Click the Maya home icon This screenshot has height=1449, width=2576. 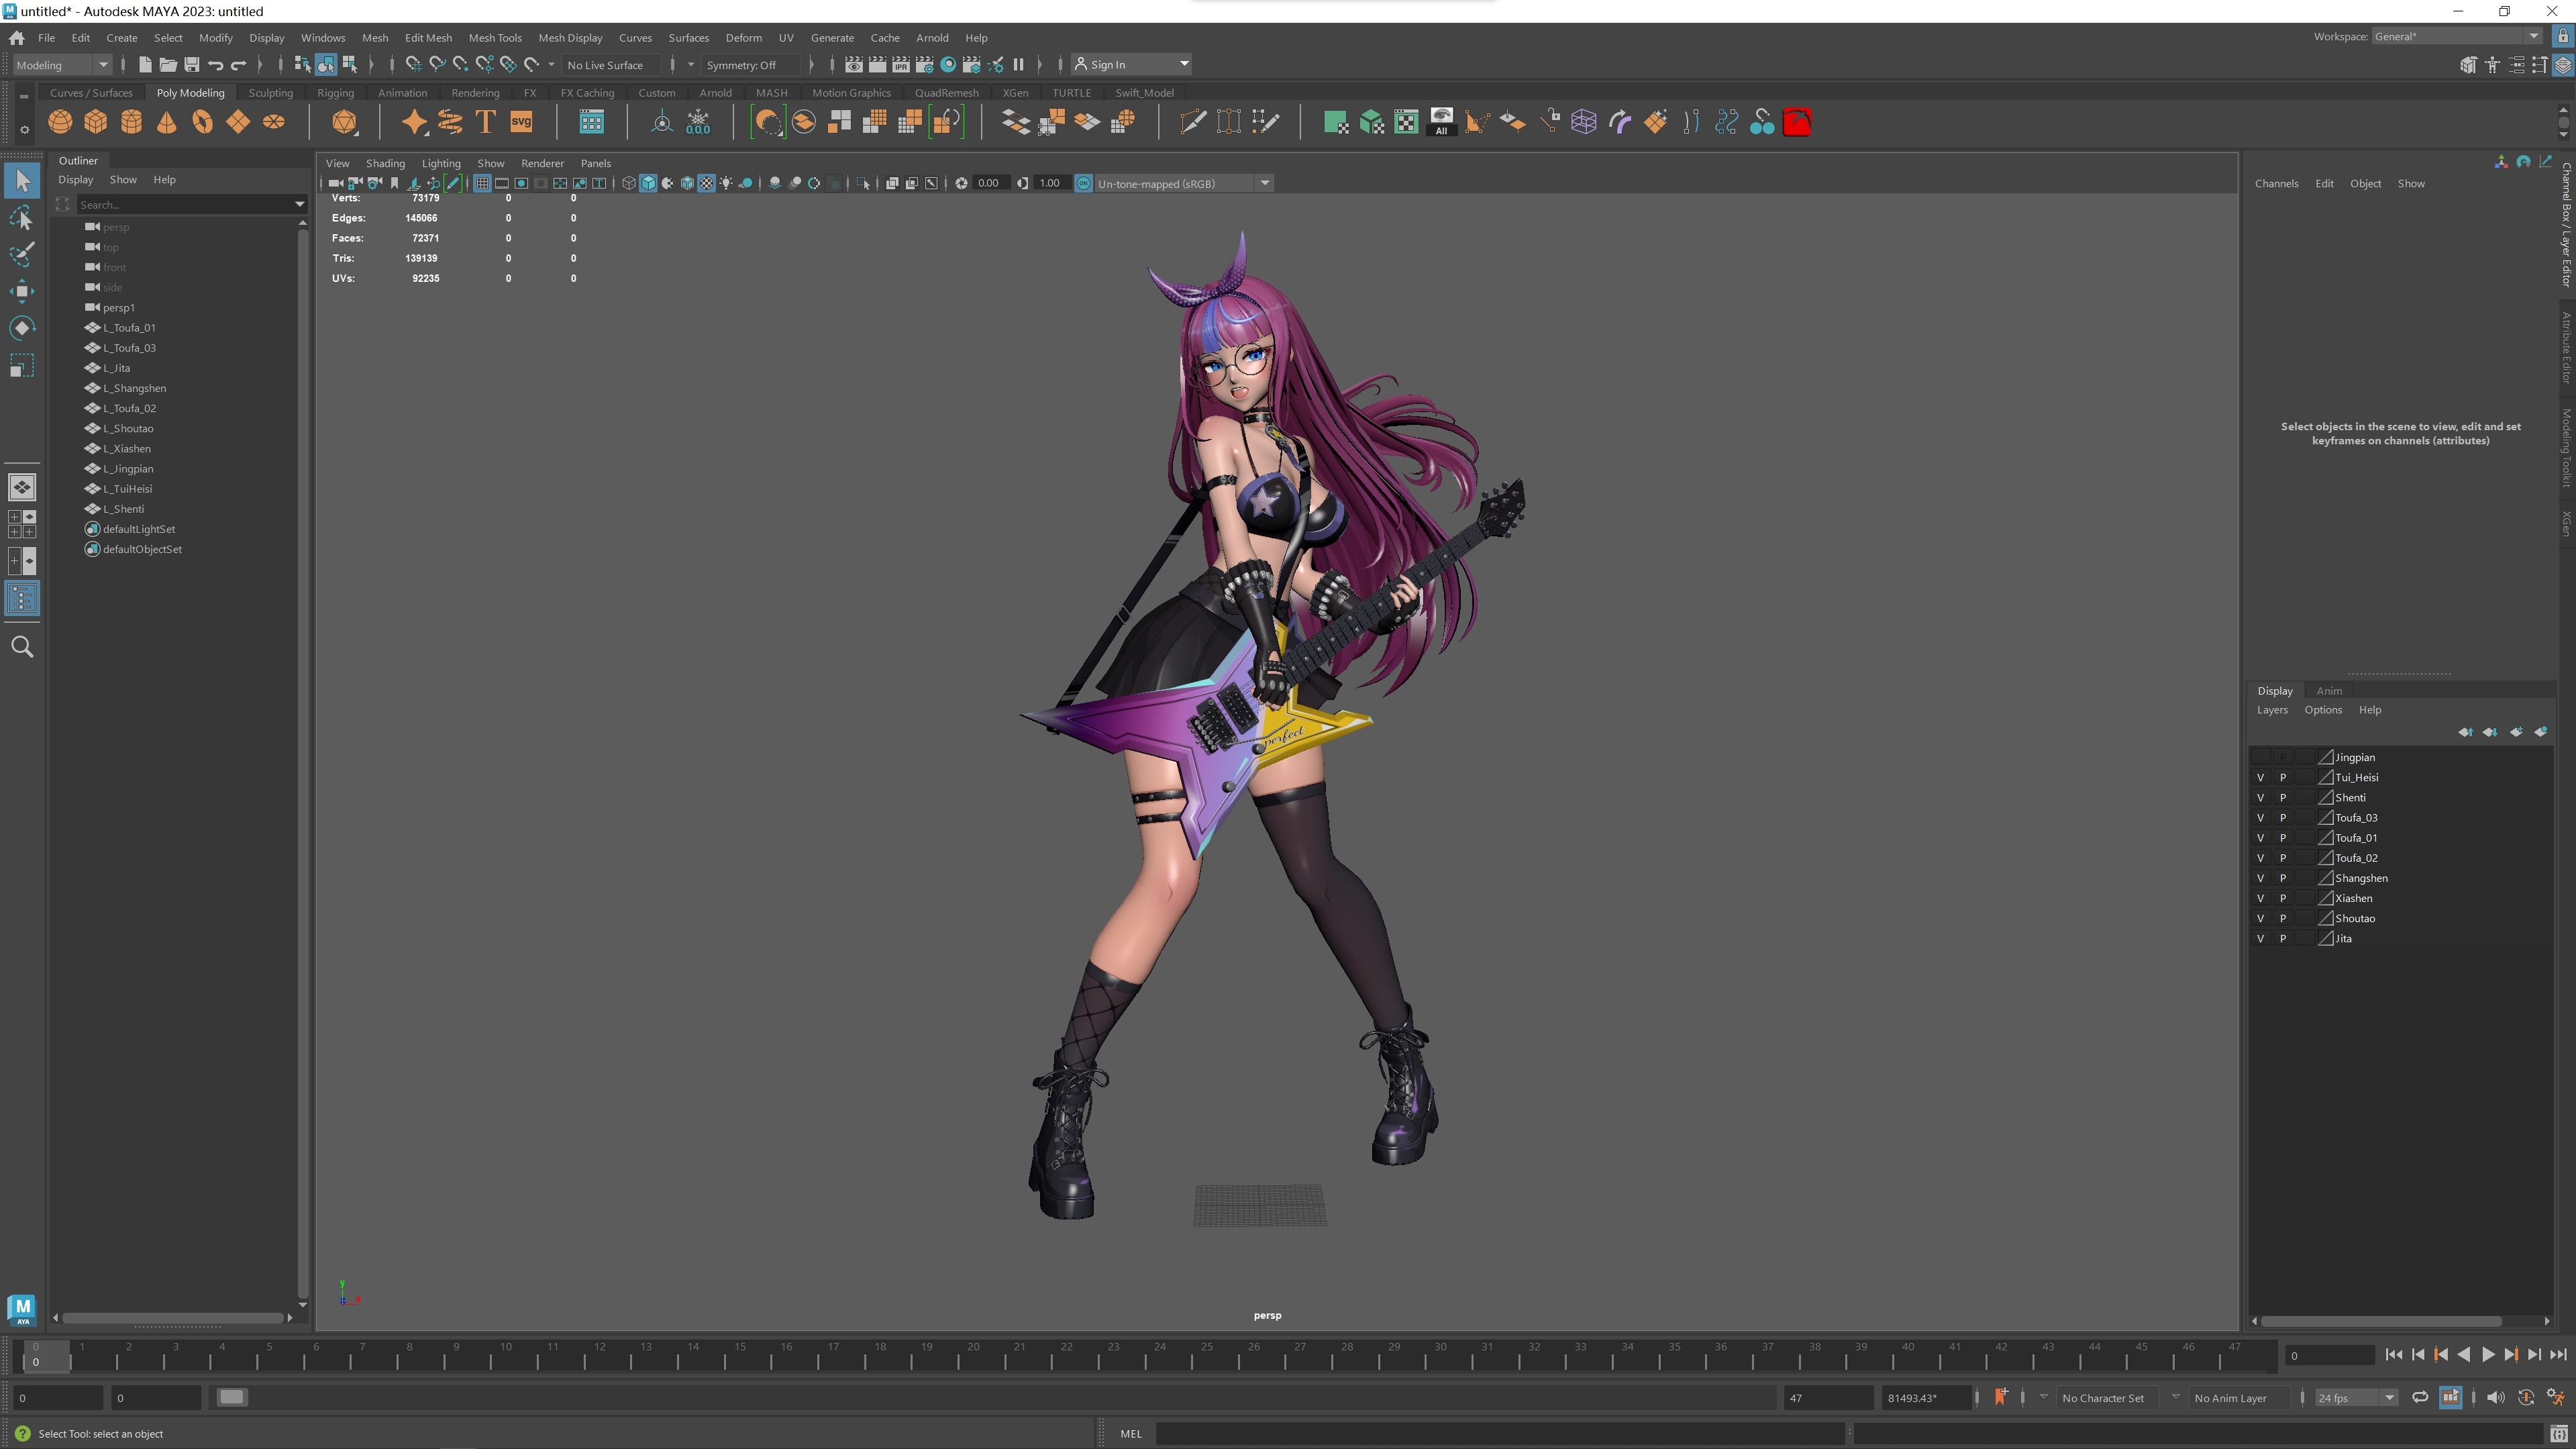click(x=16, y=38)
